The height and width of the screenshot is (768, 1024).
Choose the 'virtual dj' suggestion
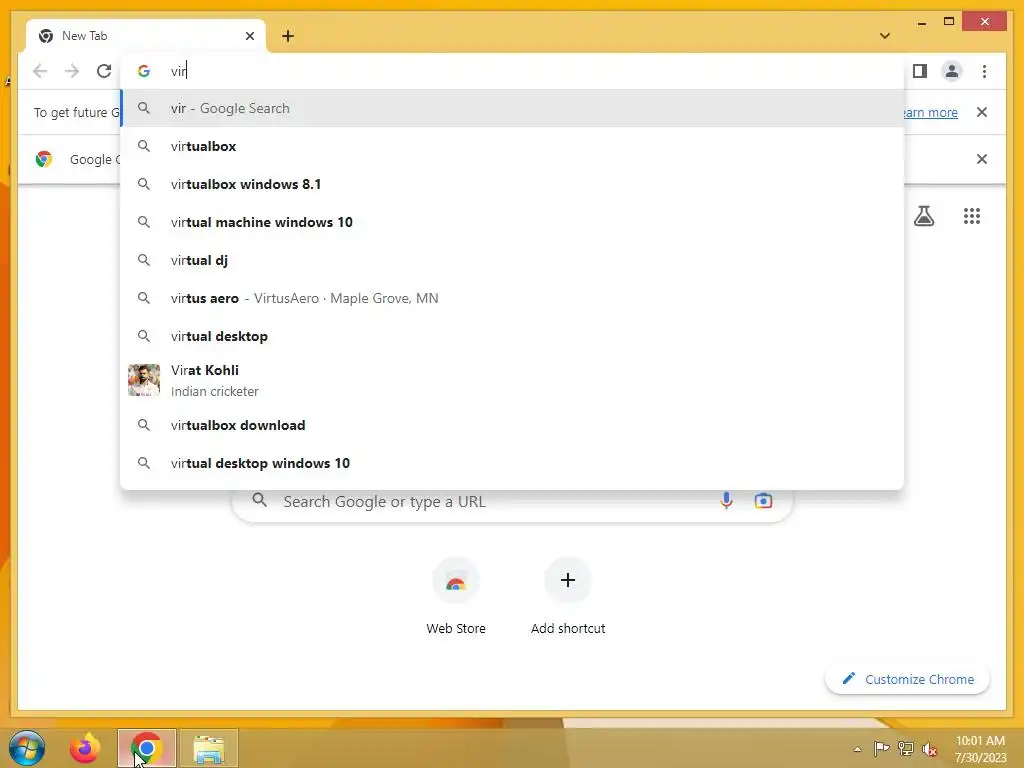coord(512,260)
